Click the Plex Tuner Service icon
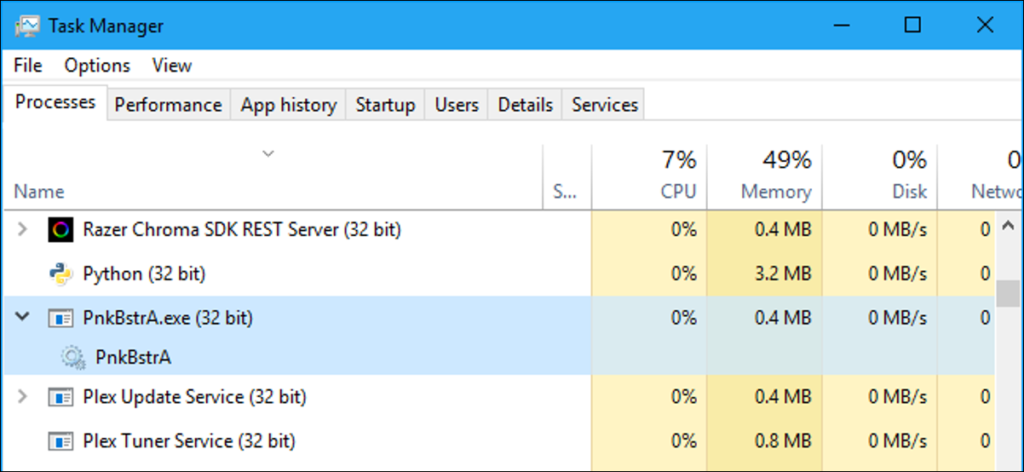1024x472 pixels. coord(60,439)
